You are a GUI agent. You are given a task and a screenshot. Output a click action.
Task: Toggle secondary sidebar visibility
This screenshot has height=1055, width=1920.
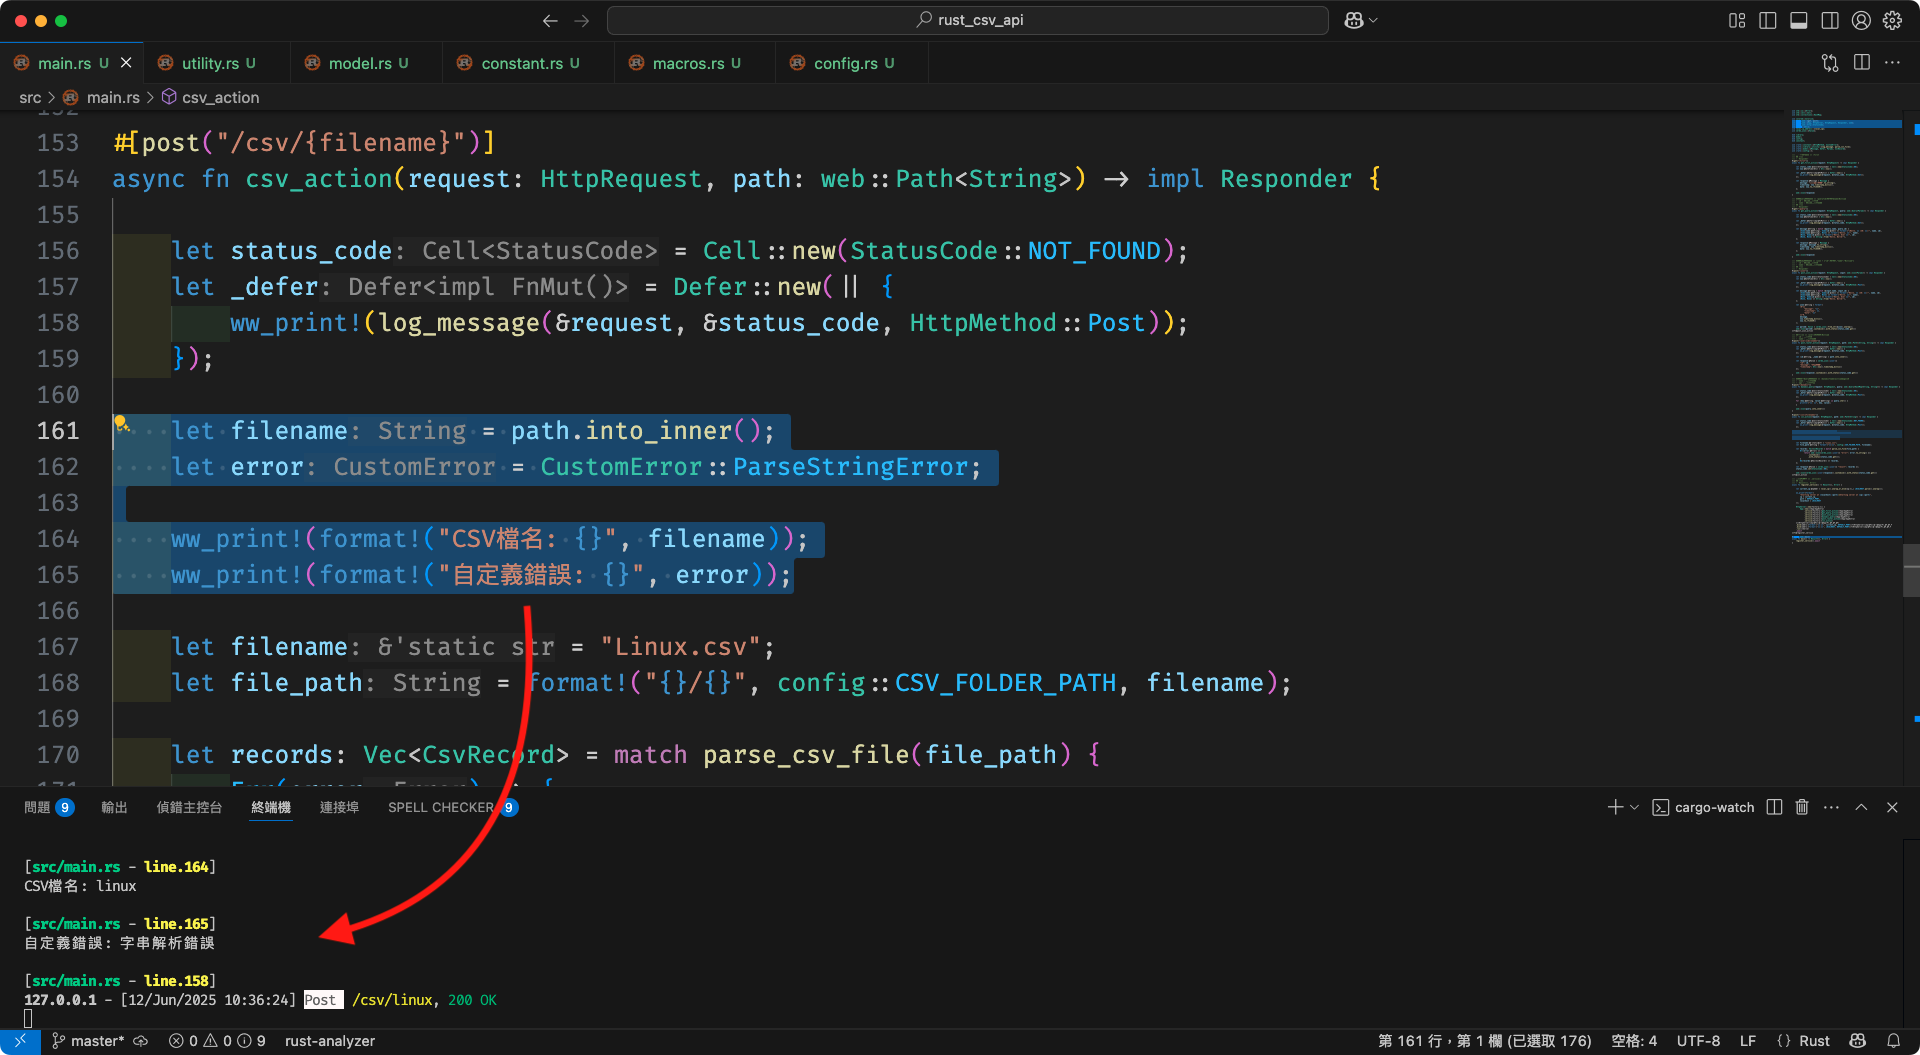pyautogui.click(x=1830, y=20)
